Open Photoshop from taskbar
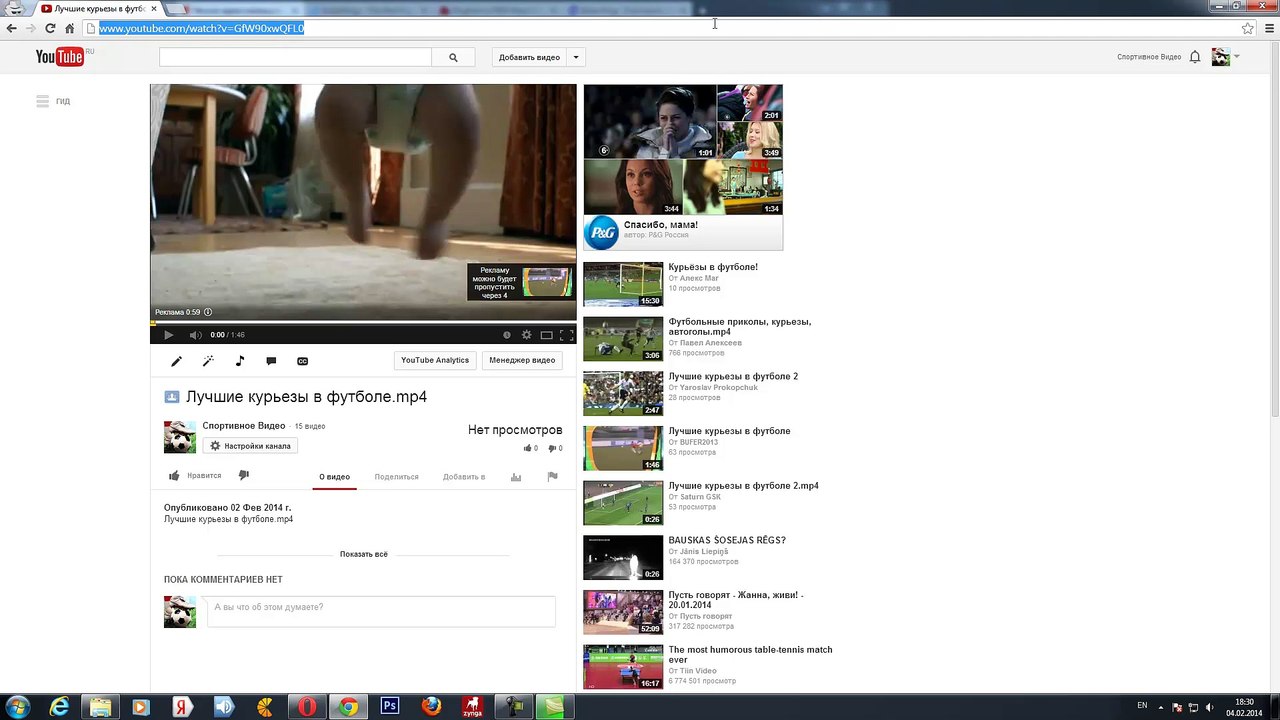Image resolution: width=1280 pixels, height=720 pixels. [390, 707]
